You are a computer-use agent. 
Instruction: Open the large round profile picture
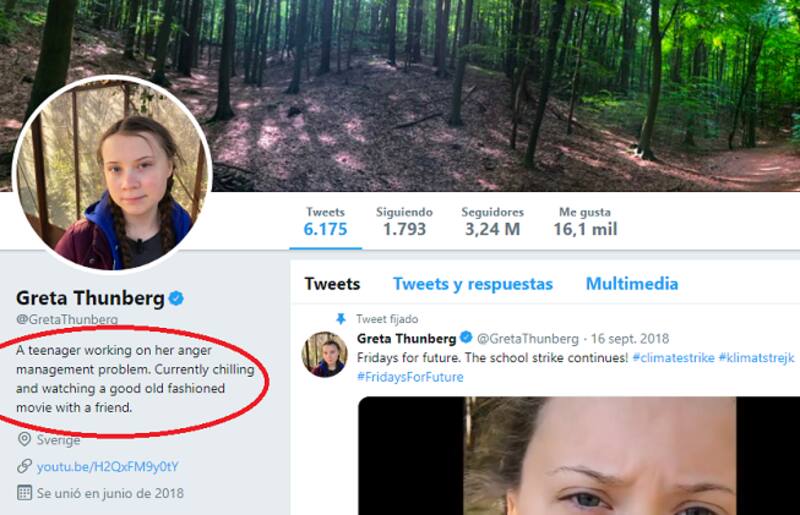111,176
